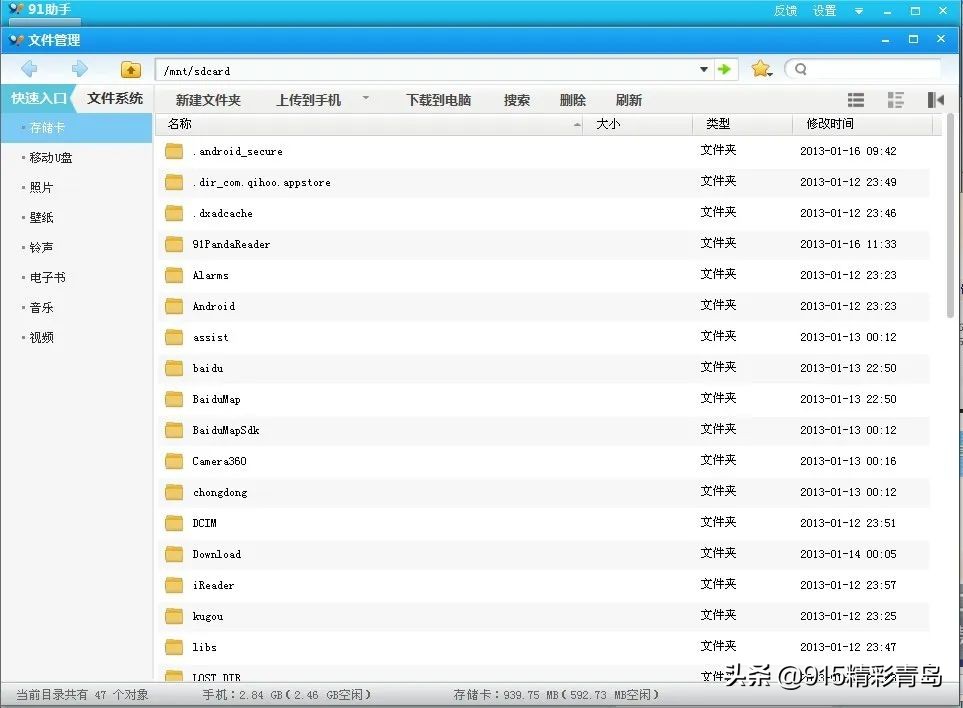The height and width of the screenshot is (708, 963).
Task: Sort by 大小 column header
Action: 637,124
